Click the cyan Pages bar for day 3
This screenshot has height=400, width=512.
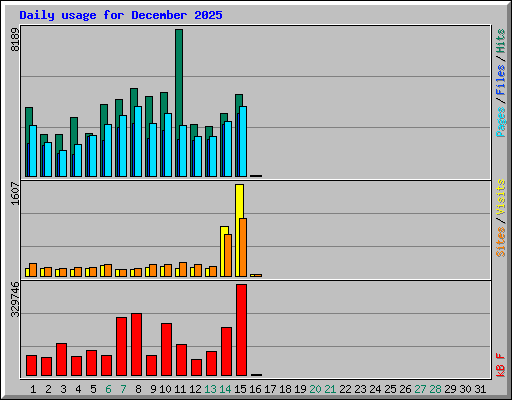tap(63, 163)
